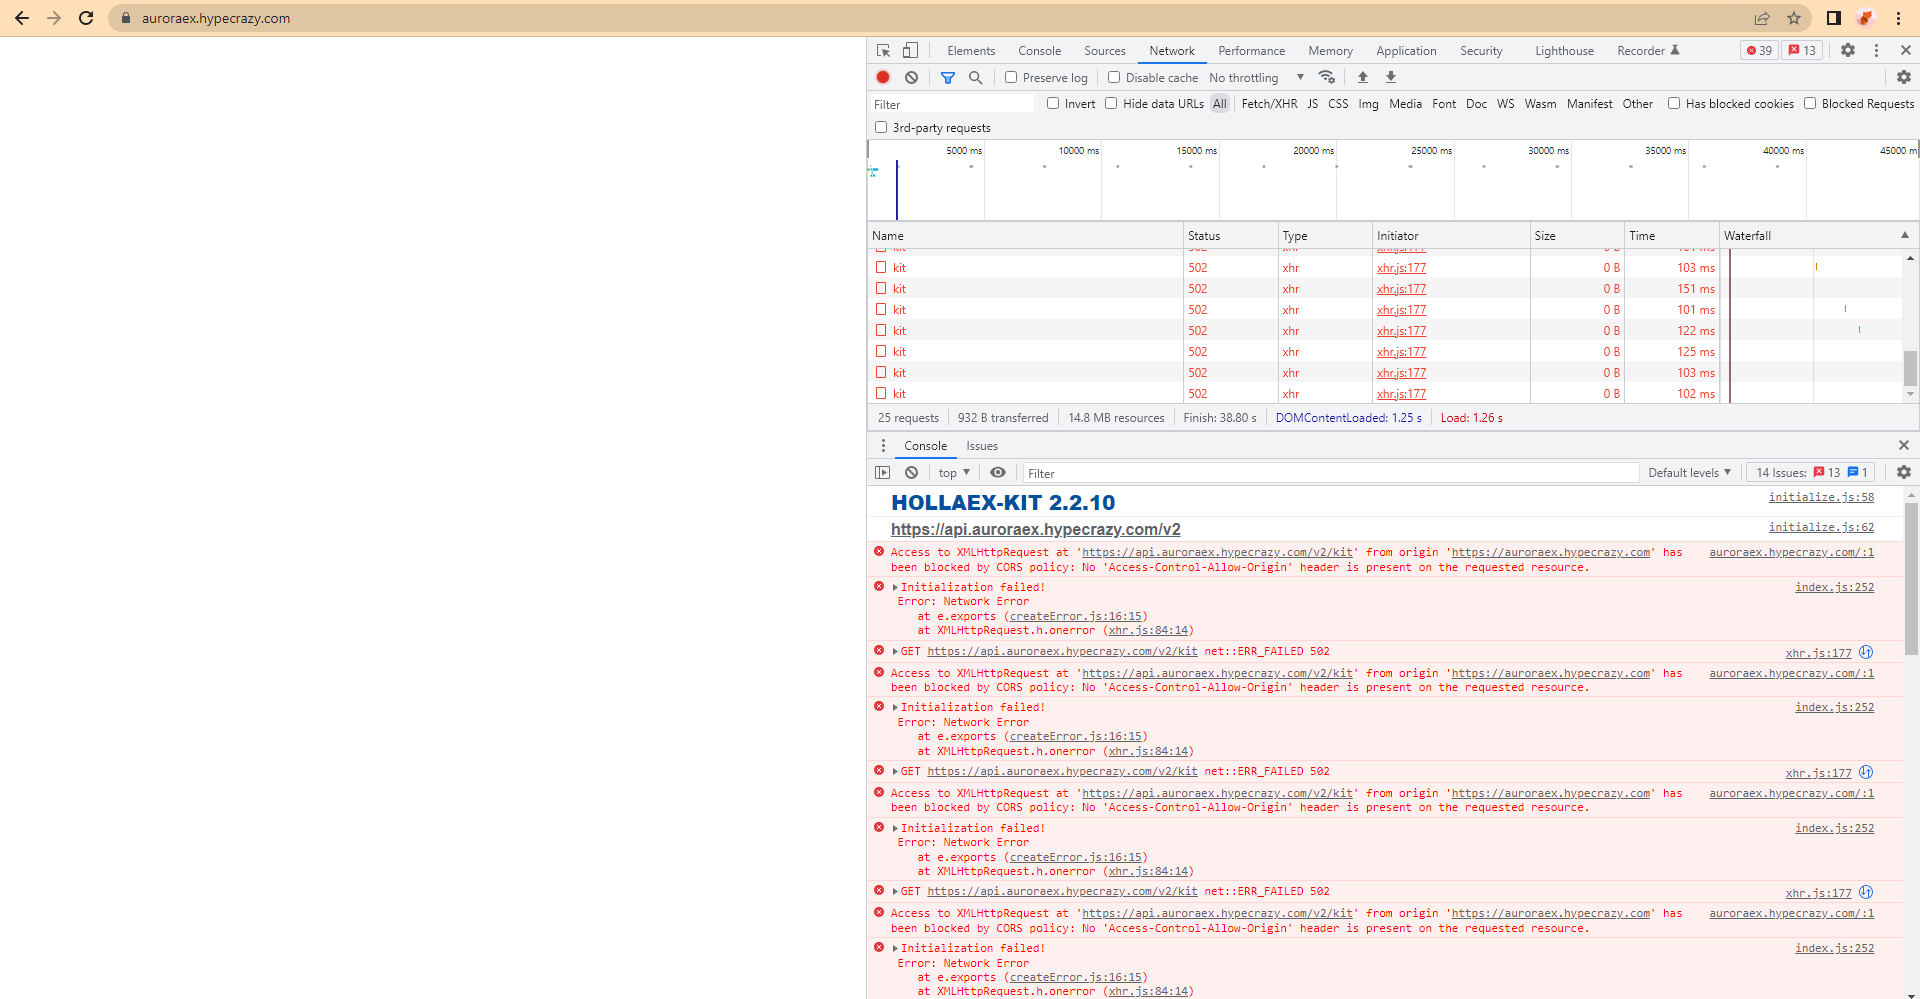This screenshot has height=999, width=1920.
Task: Open the Default levels dropdown
Action: [1689, 473]
